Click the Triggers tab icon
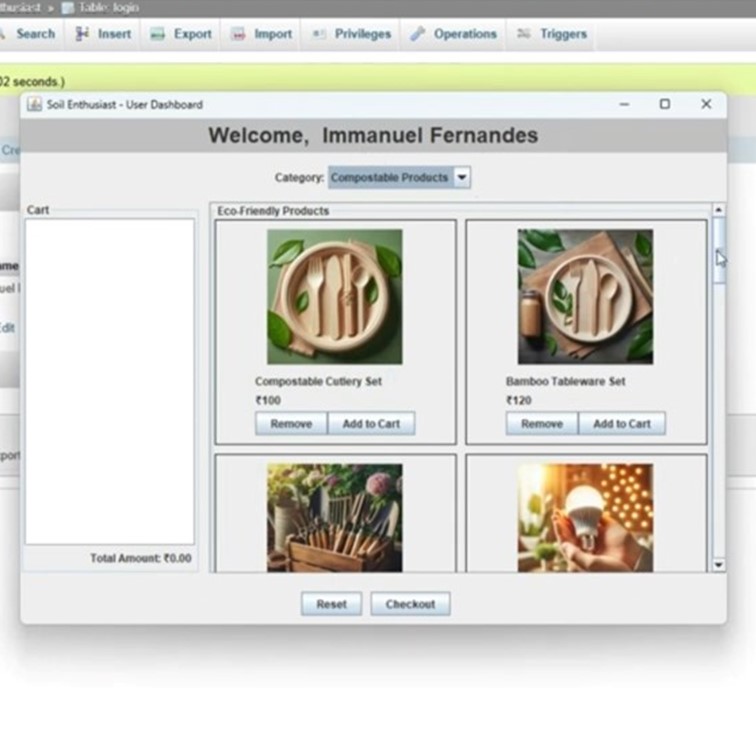The width and height of the screenshot is (756, 756). pyautogui.click(x=524, y=33)
